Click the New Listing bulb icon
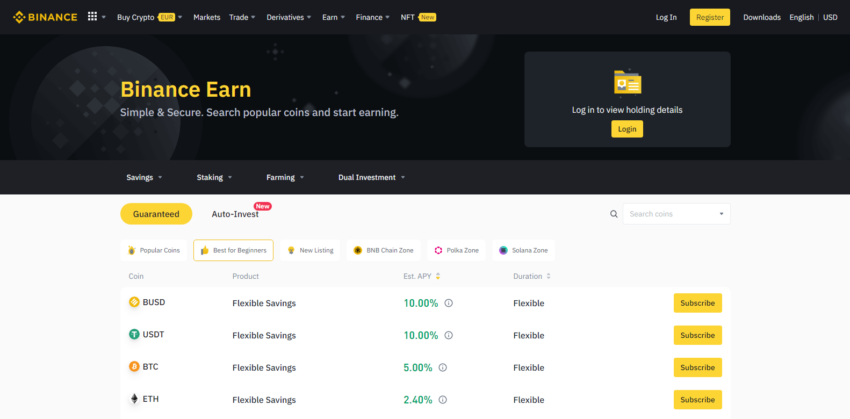The image size is (850, 419). tap(291, 250)
